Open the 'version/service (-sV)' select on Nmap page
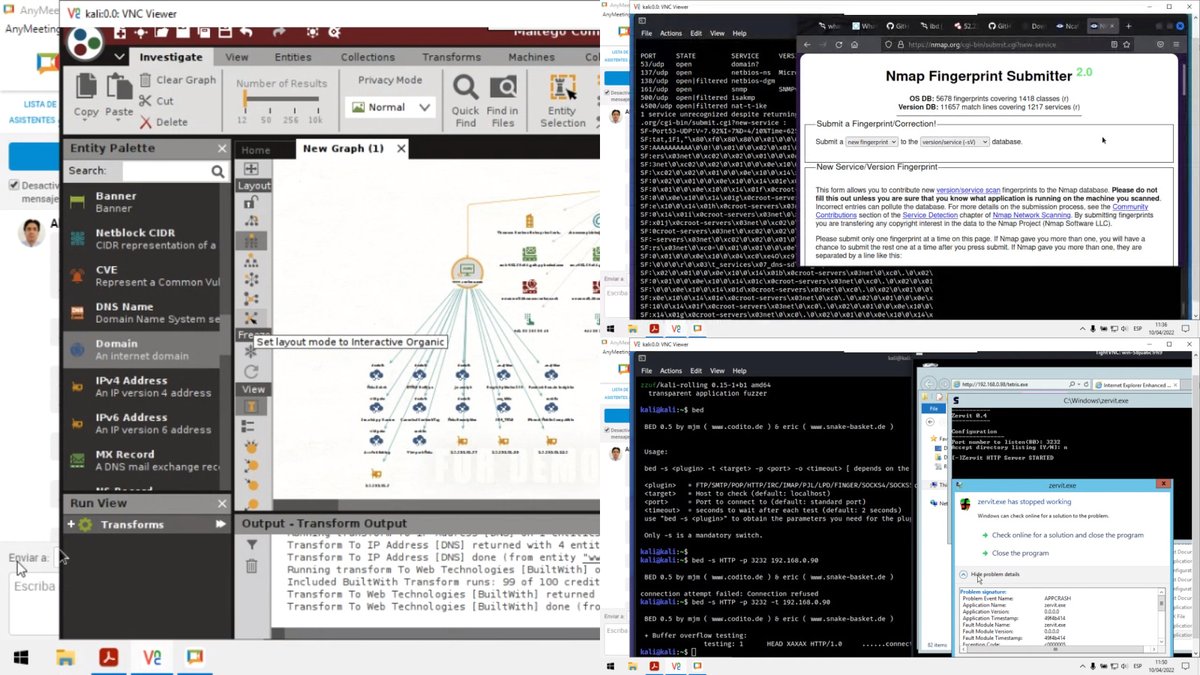Viewport: 1200px width, 675px height. [x=954, y=142]
